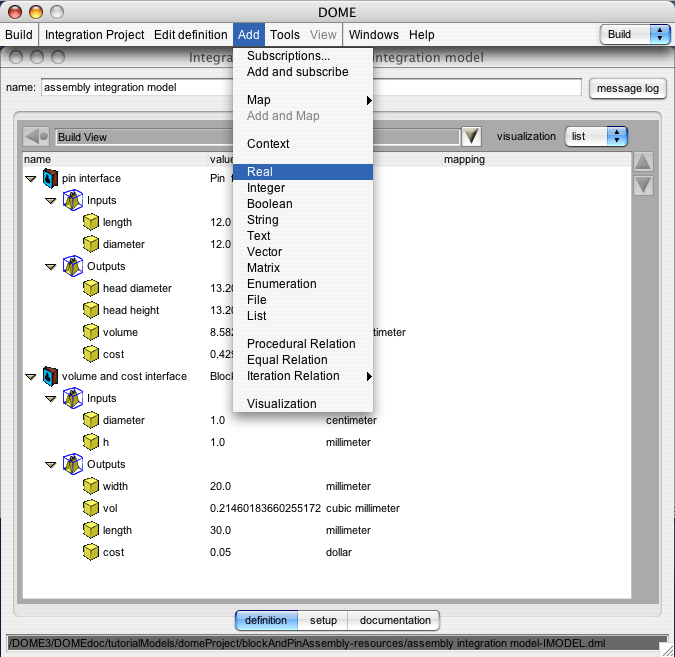
Task: Click the cube icon for cost under pin interface
Action: (91, 354)
